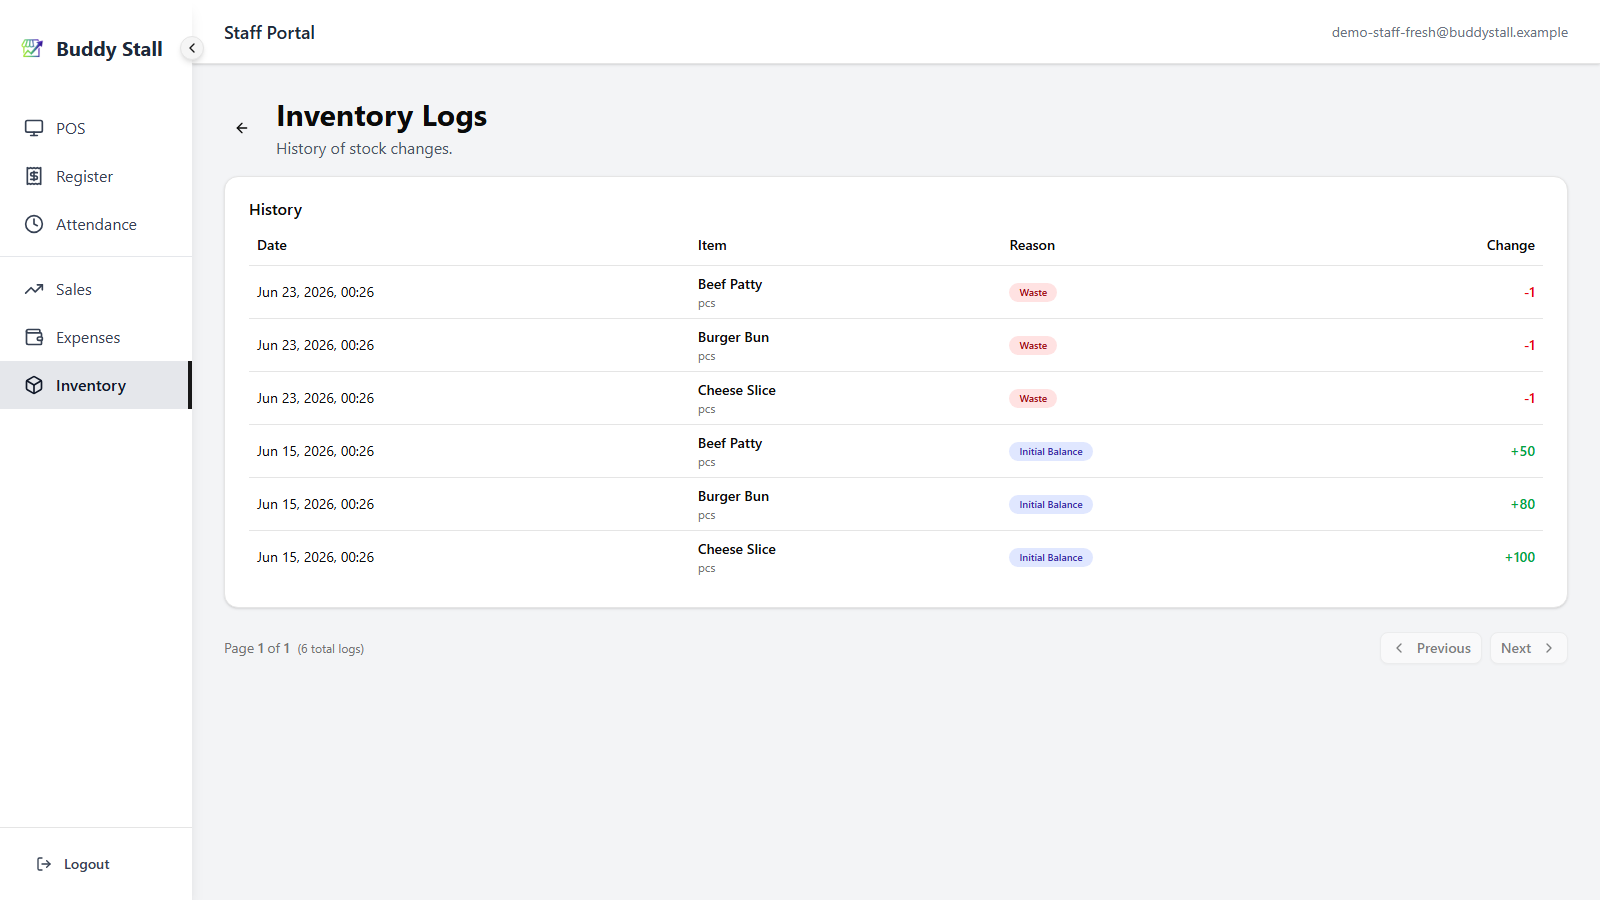Click the Item column header
This screenshot has height=900, width=1600.
(x=712, y=245)
